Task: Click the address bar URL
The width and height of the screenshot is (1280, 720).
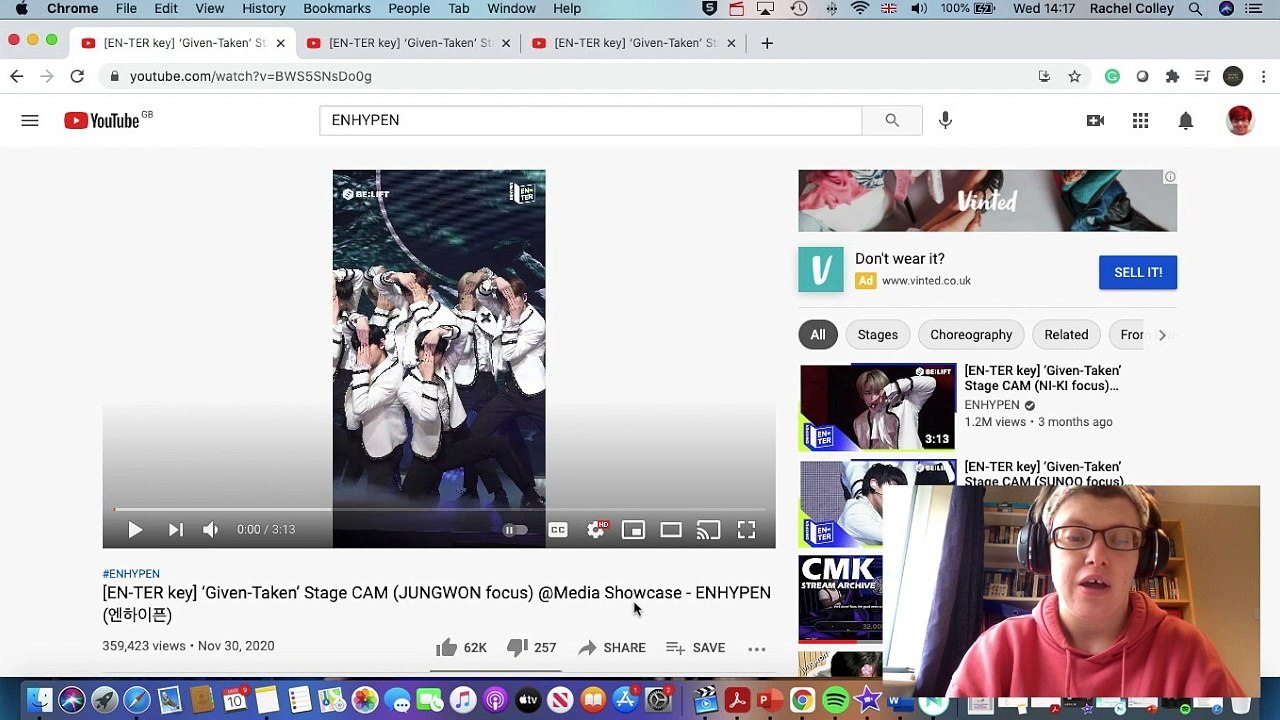Action: click(x=250, y=76)
